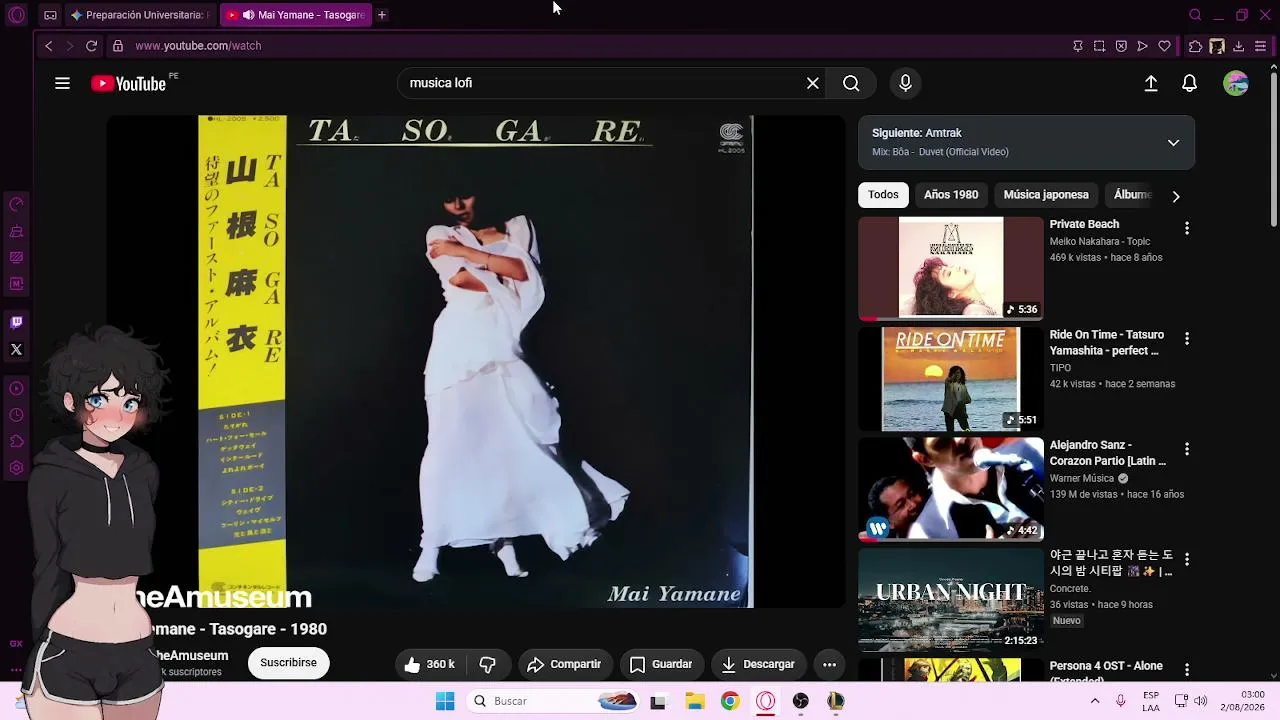This screenshot has height=720, width=1280.
Task: Open options menu for Persona 4 OST
Action: point(1187,669)
